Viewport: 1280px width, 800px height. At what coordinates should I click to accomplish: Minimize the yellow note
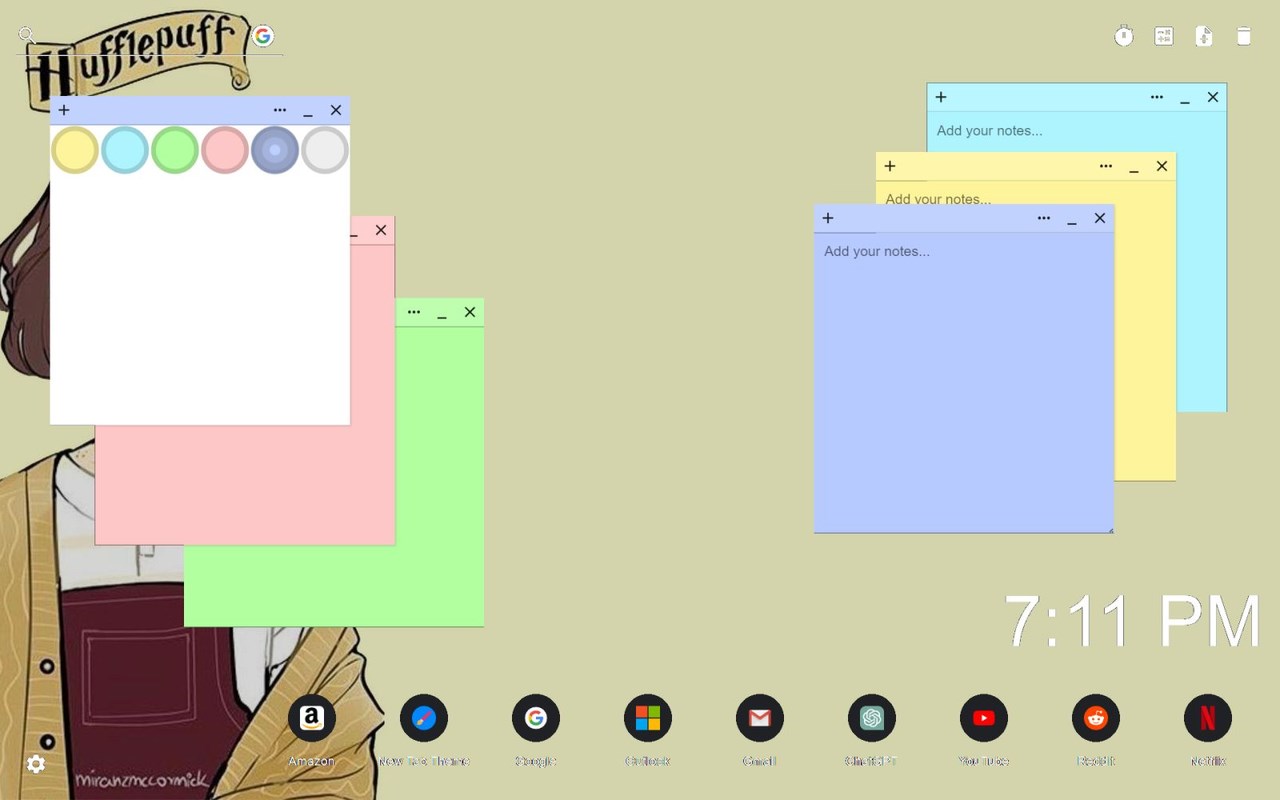(x=1134, y=167)
